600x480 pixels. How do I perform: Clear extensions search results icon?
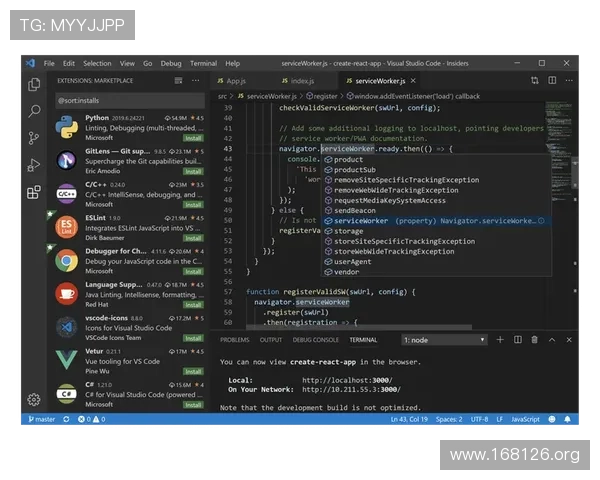(x=178, y=80)
